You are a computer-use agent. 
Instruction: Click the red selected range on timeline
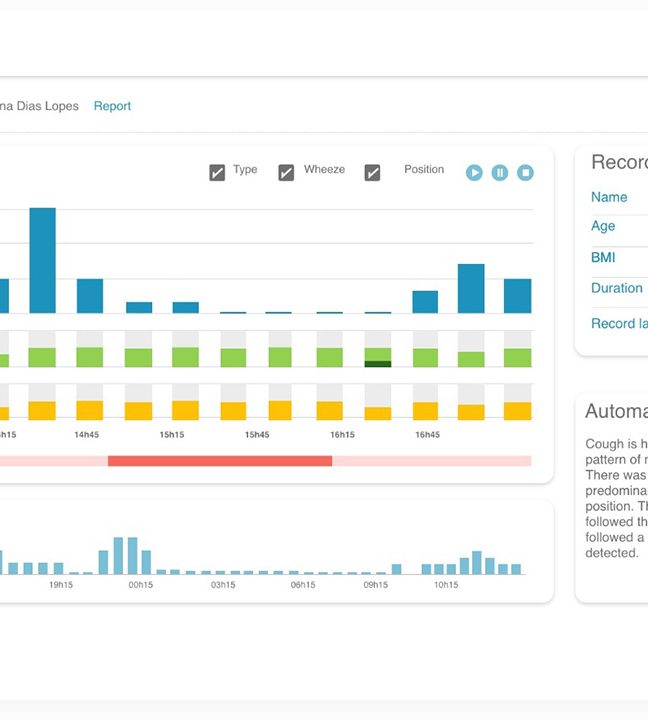[220, 461]
